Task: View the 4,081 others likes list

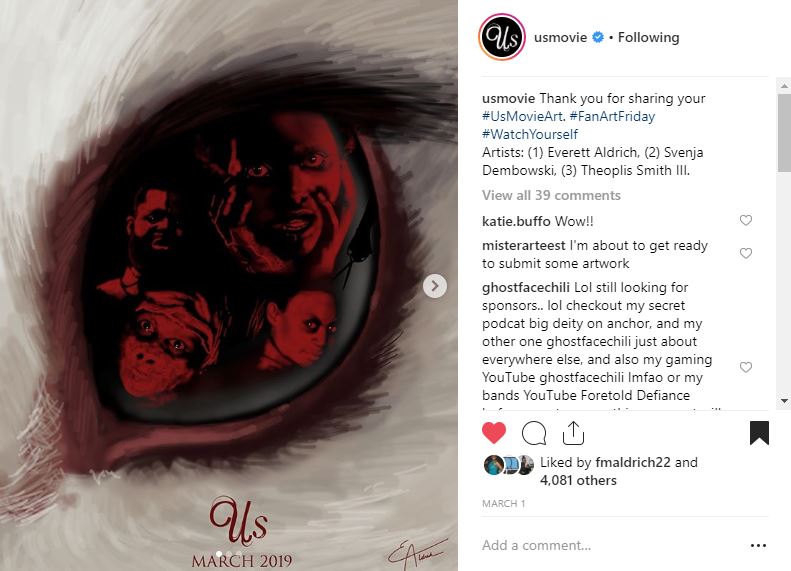Action: (578, 480)
